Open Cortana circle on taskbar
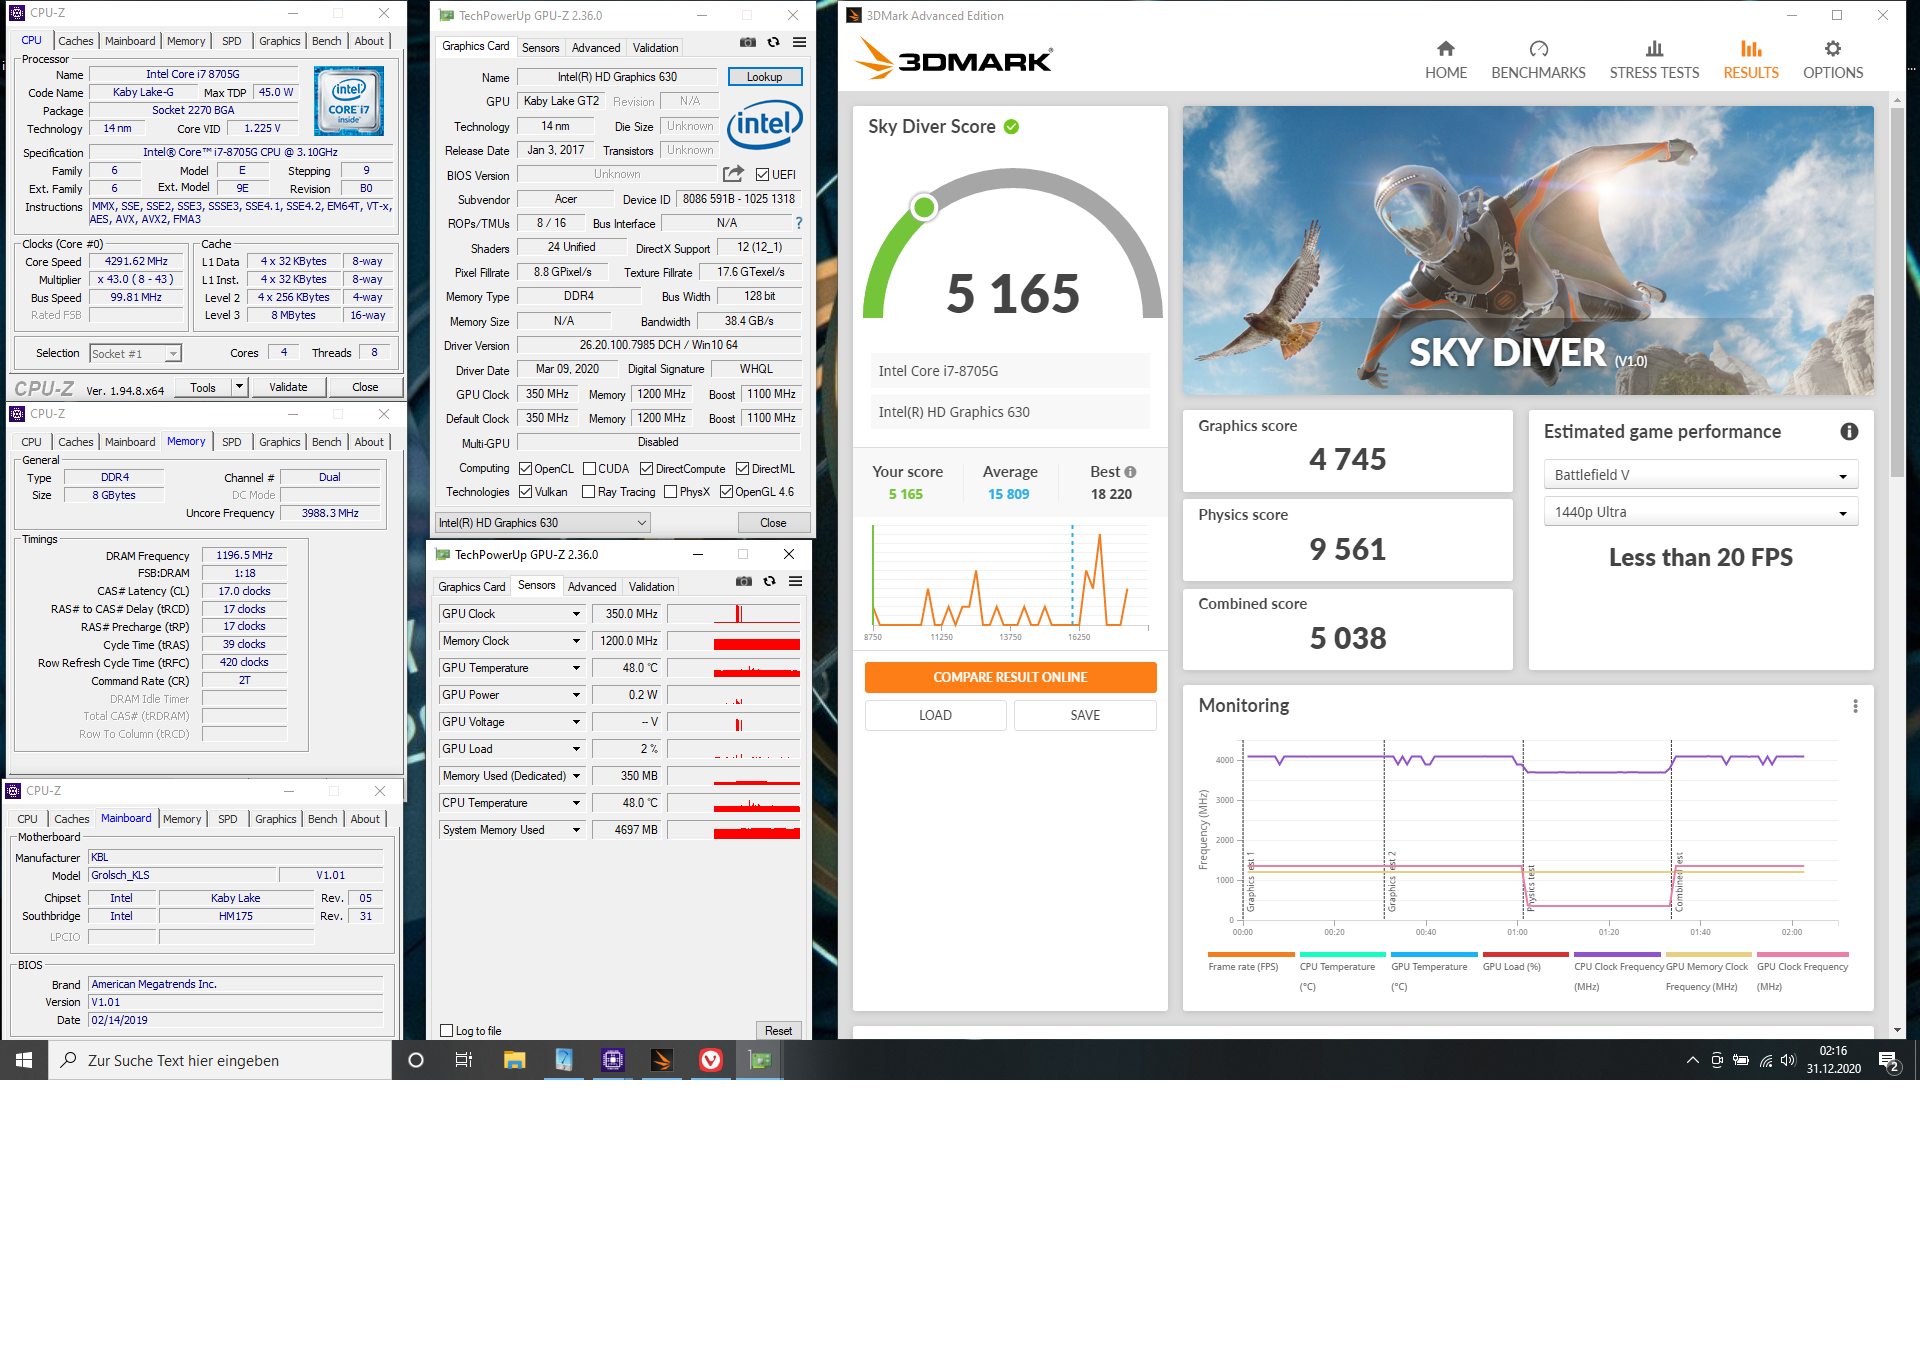 [416, 1060]
